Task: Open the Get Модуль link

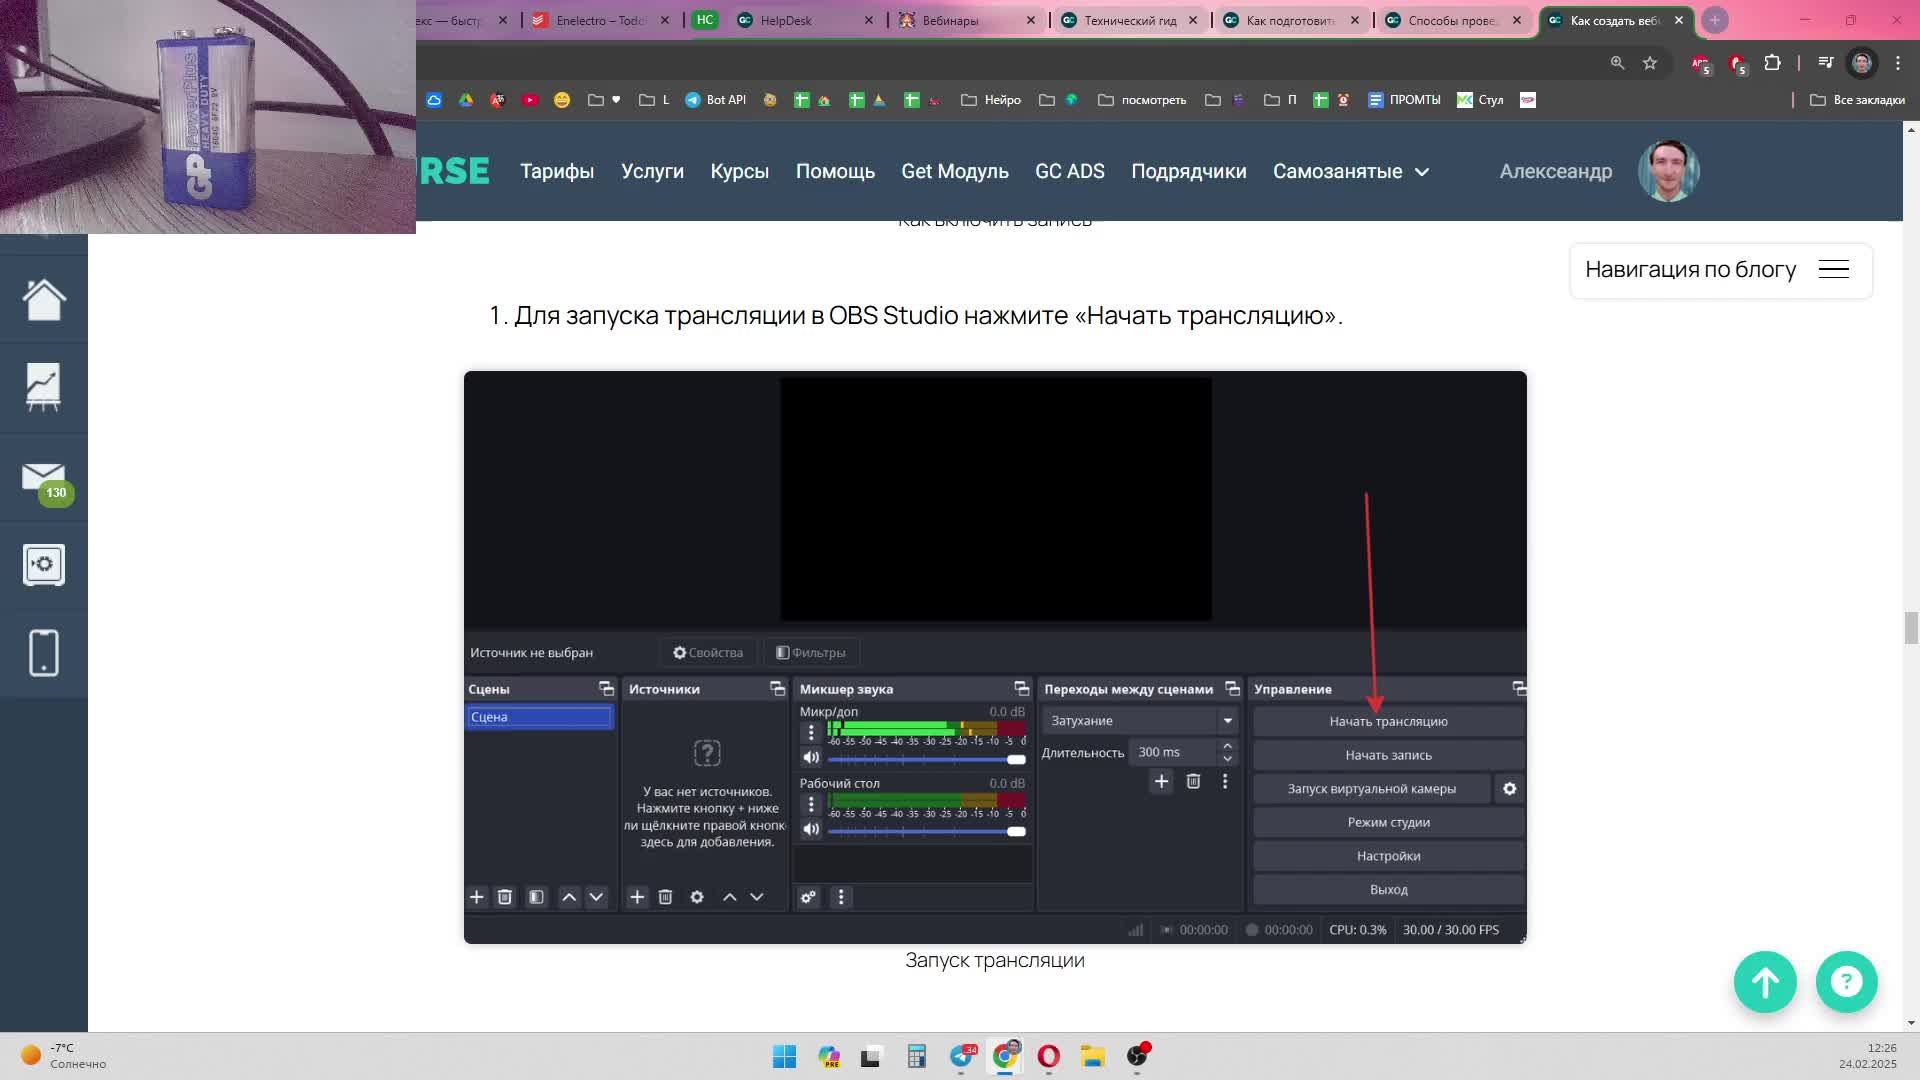Action: 955,171
